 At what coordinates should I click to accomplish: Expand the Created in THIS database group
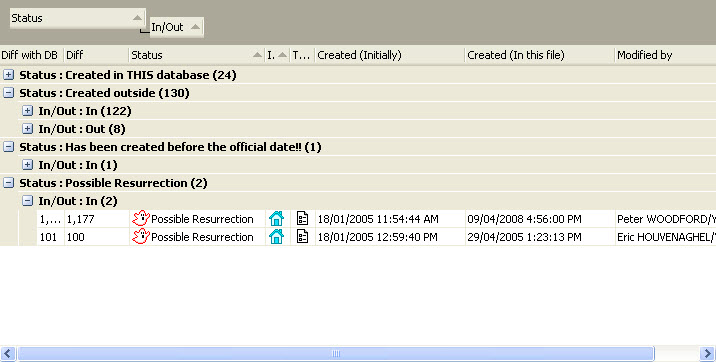click(x=9, y=74)
